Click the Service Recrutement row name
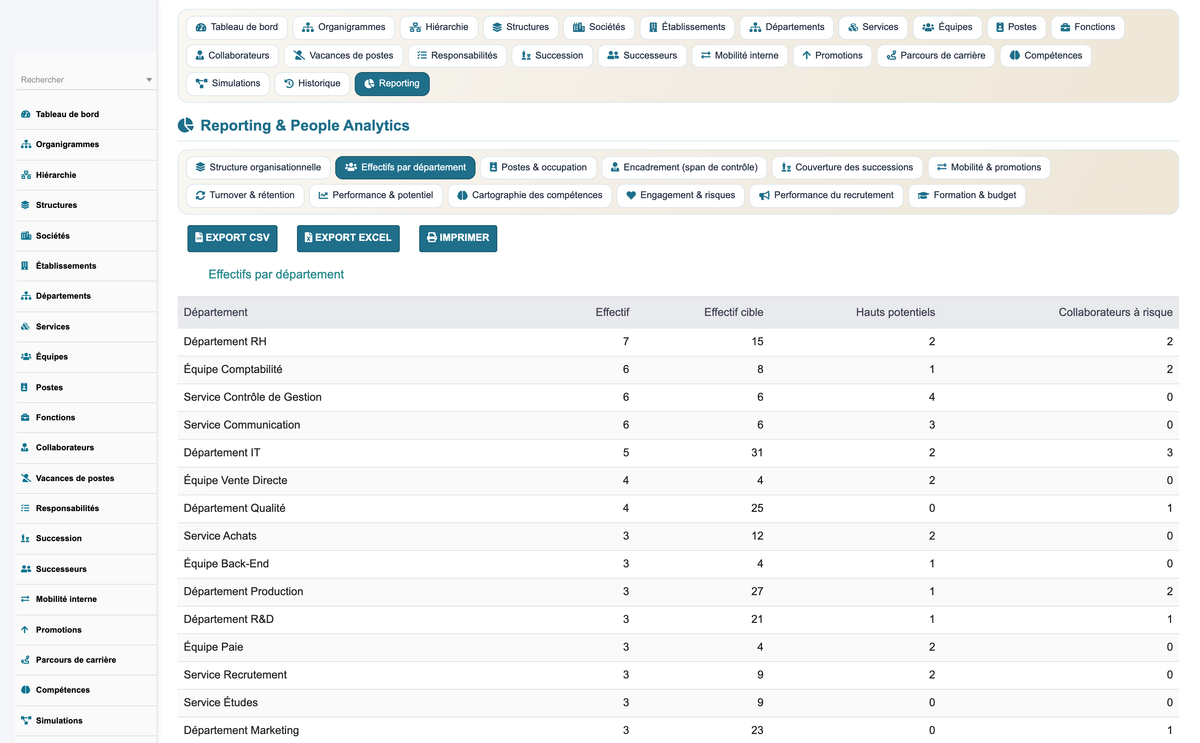The height and width of the screenshot is (743, 1200). pos(235,675)
